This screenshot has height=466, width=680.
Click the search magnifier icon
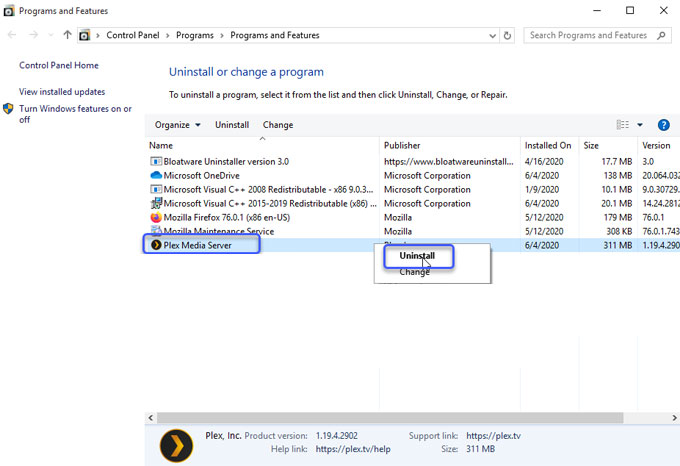[x=661, y=35]
